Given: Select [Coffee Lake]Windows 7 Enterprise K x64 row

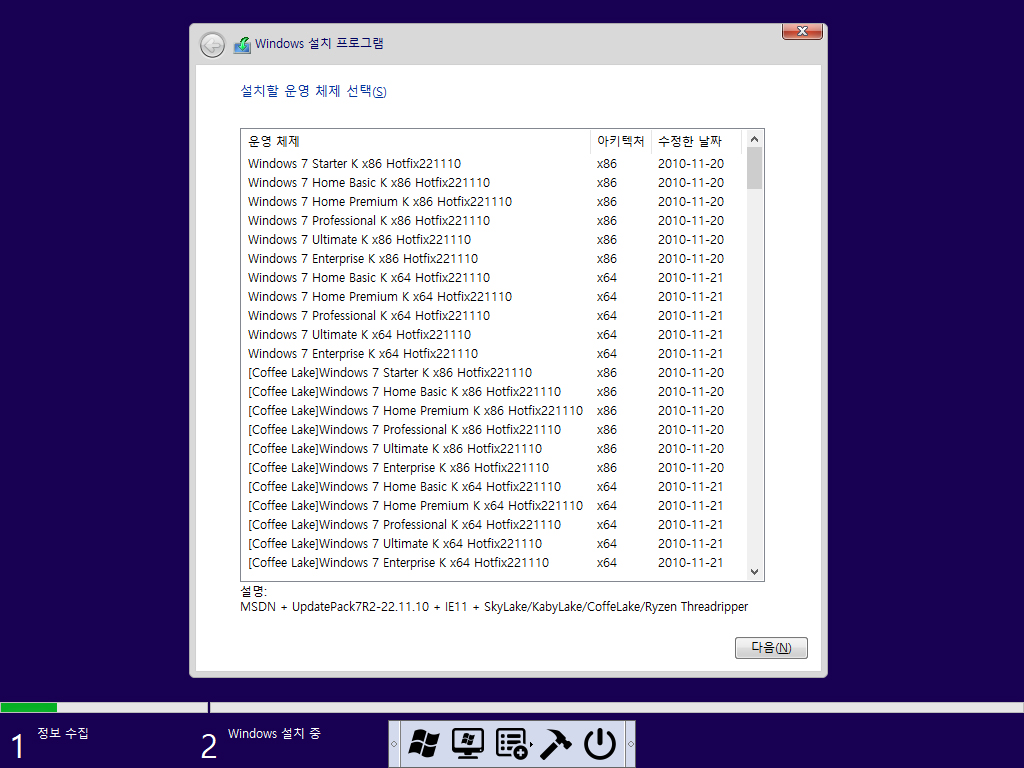Looking at the screenshot, I should [x=492, y=562].
